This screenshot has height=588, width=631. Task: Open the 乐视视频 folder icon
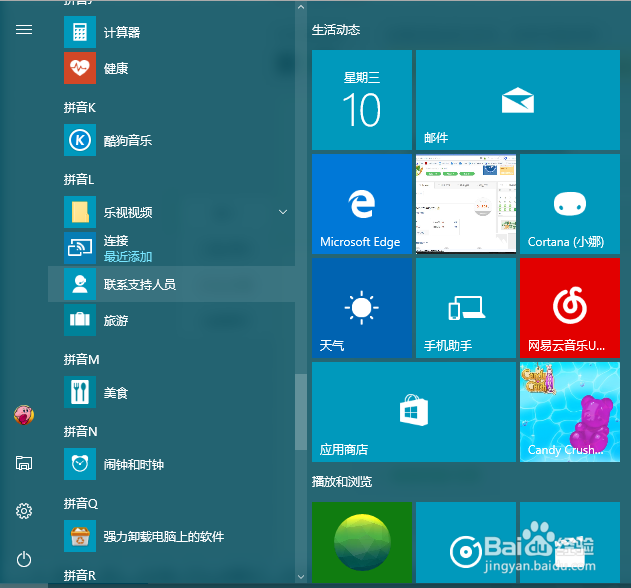[80, 212]
